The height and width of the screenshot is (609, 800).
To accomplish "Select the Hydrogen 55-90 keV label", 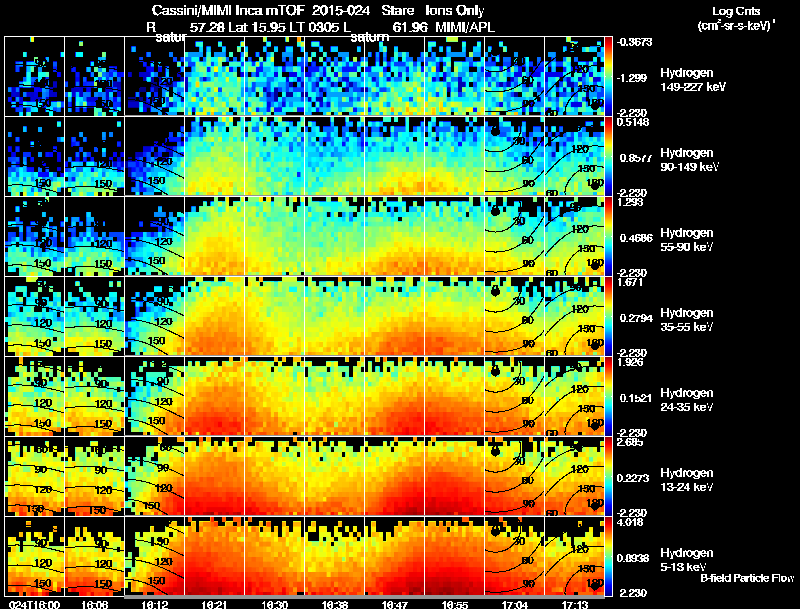I will [x=687, y=240].
